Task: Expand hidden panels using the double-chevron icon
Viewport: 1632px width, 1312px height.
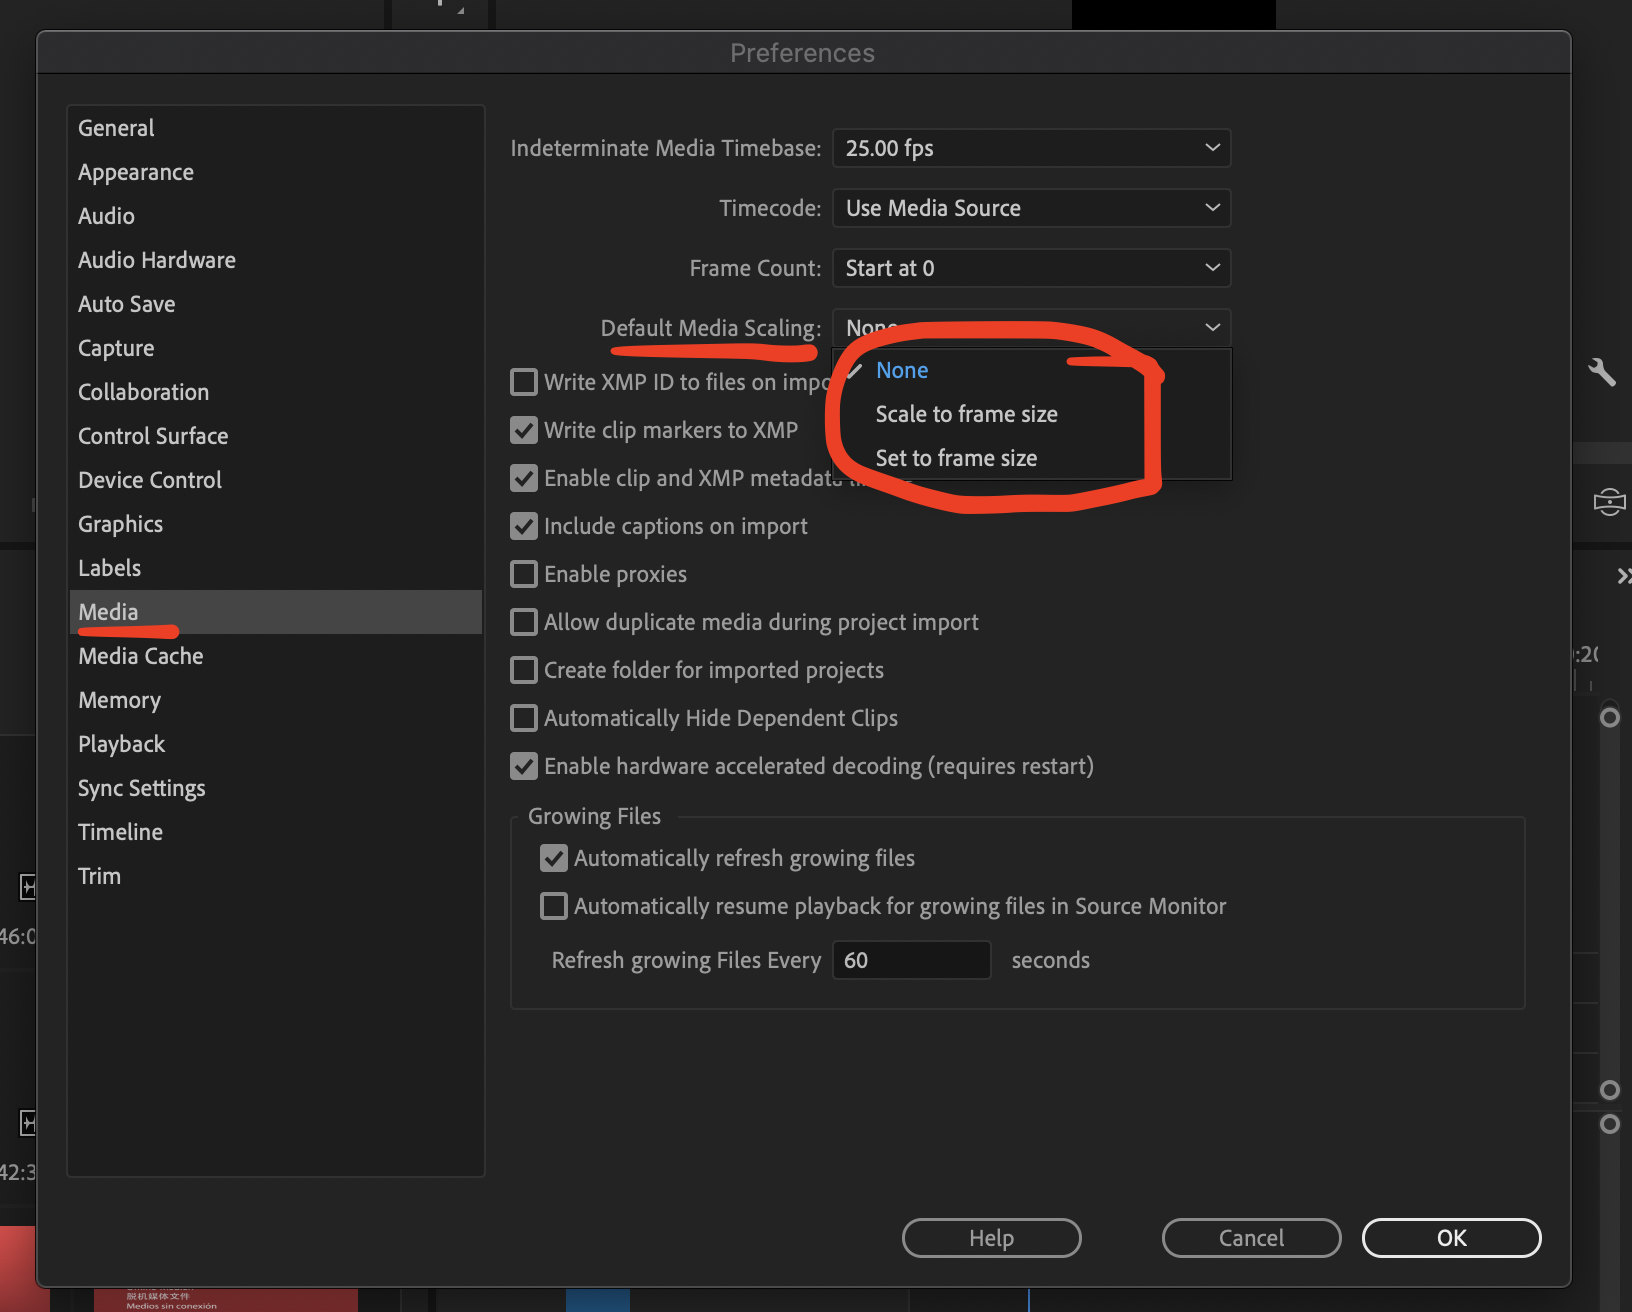Action: (x=1623, y=576)
